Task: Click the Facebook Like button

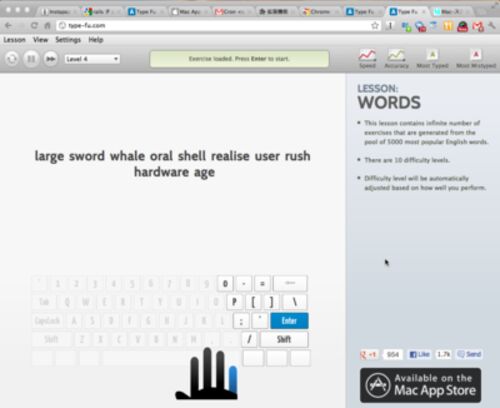Action: [420, 354]
